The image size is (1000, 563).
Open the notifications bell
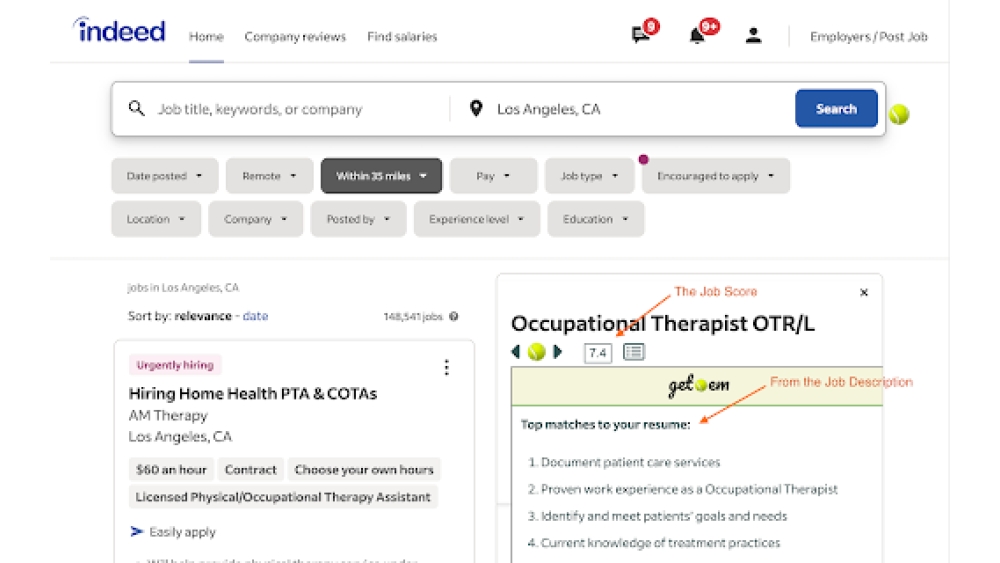(x=697, y=36)
